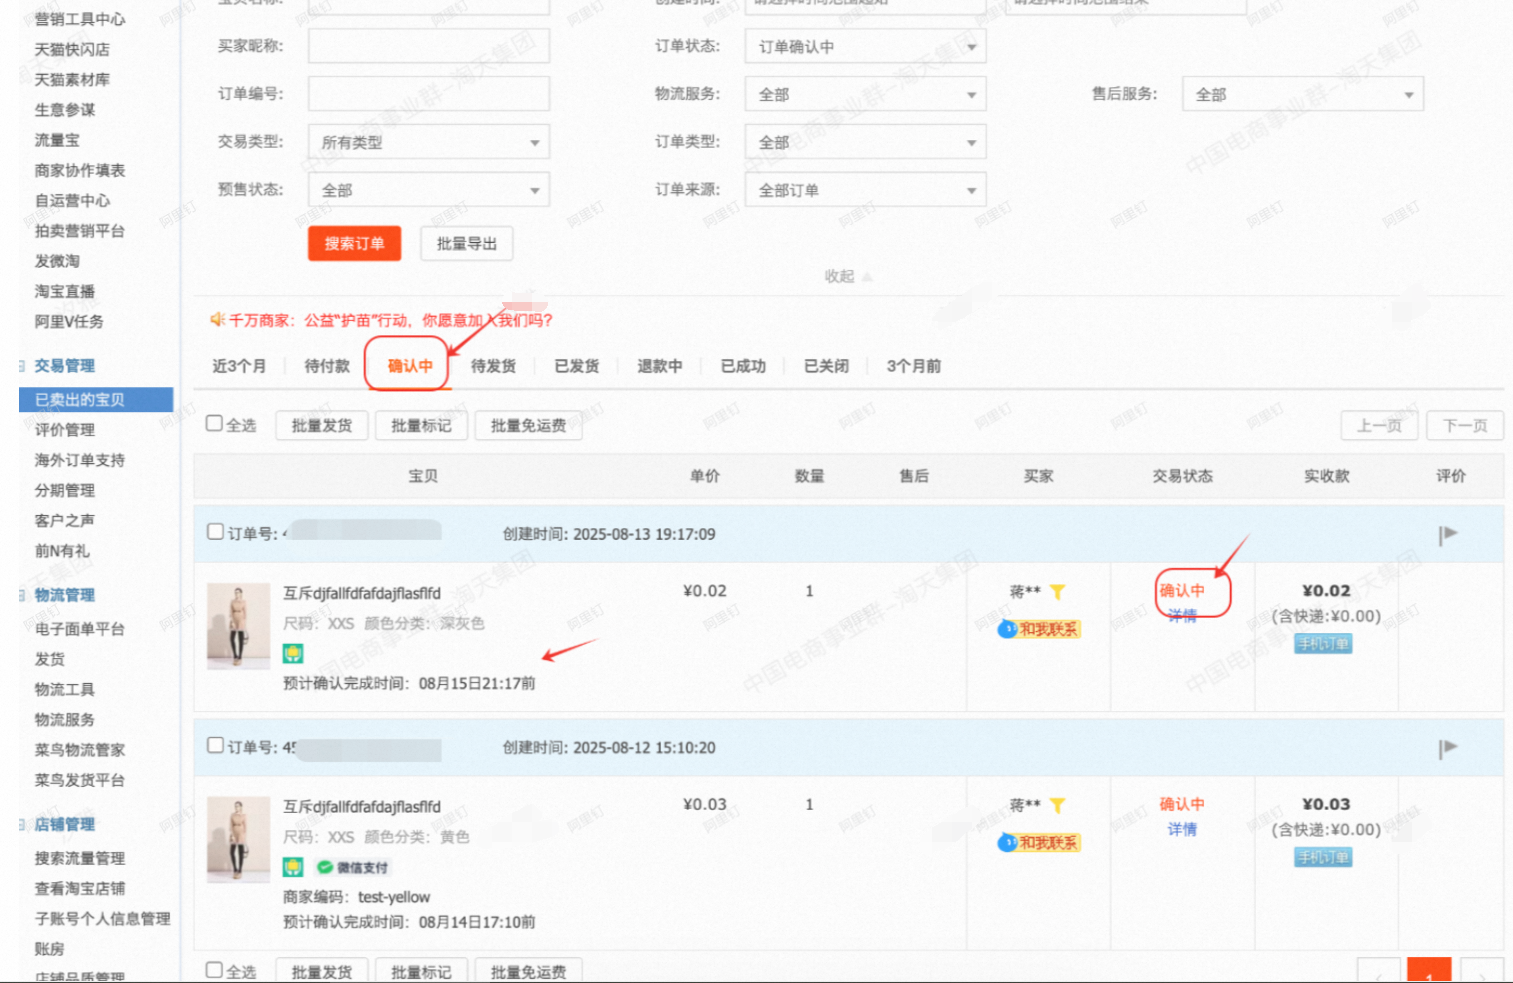Open 生意参谋 in sidebar
This screenshot has width=1513, height=983.
65,110
